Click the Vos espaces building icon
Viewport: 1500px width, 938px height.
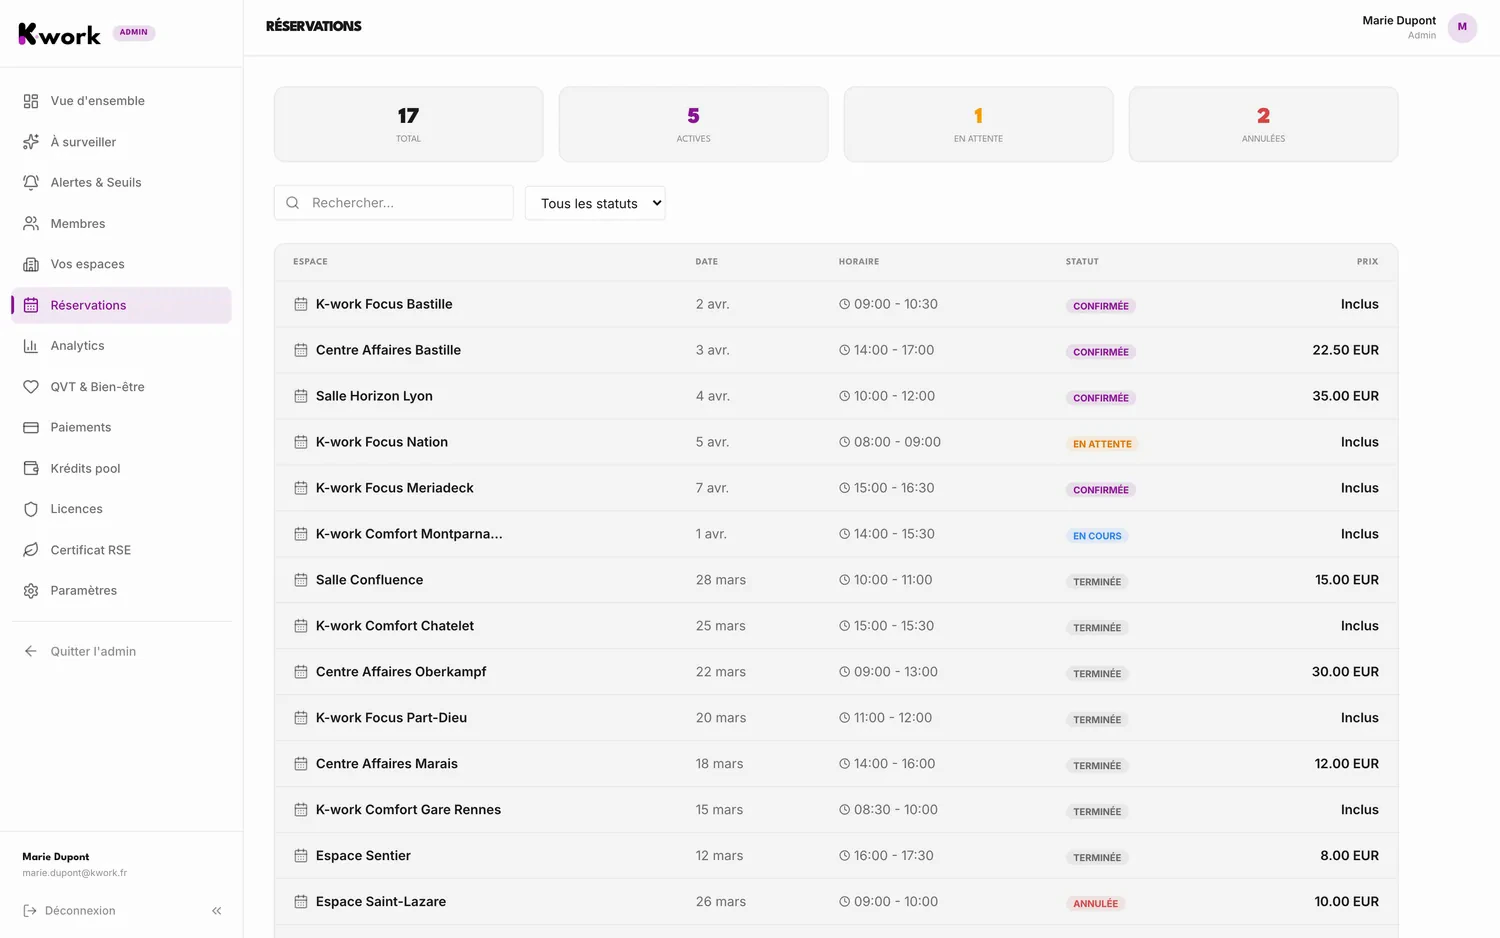click(x=31, y=264)
